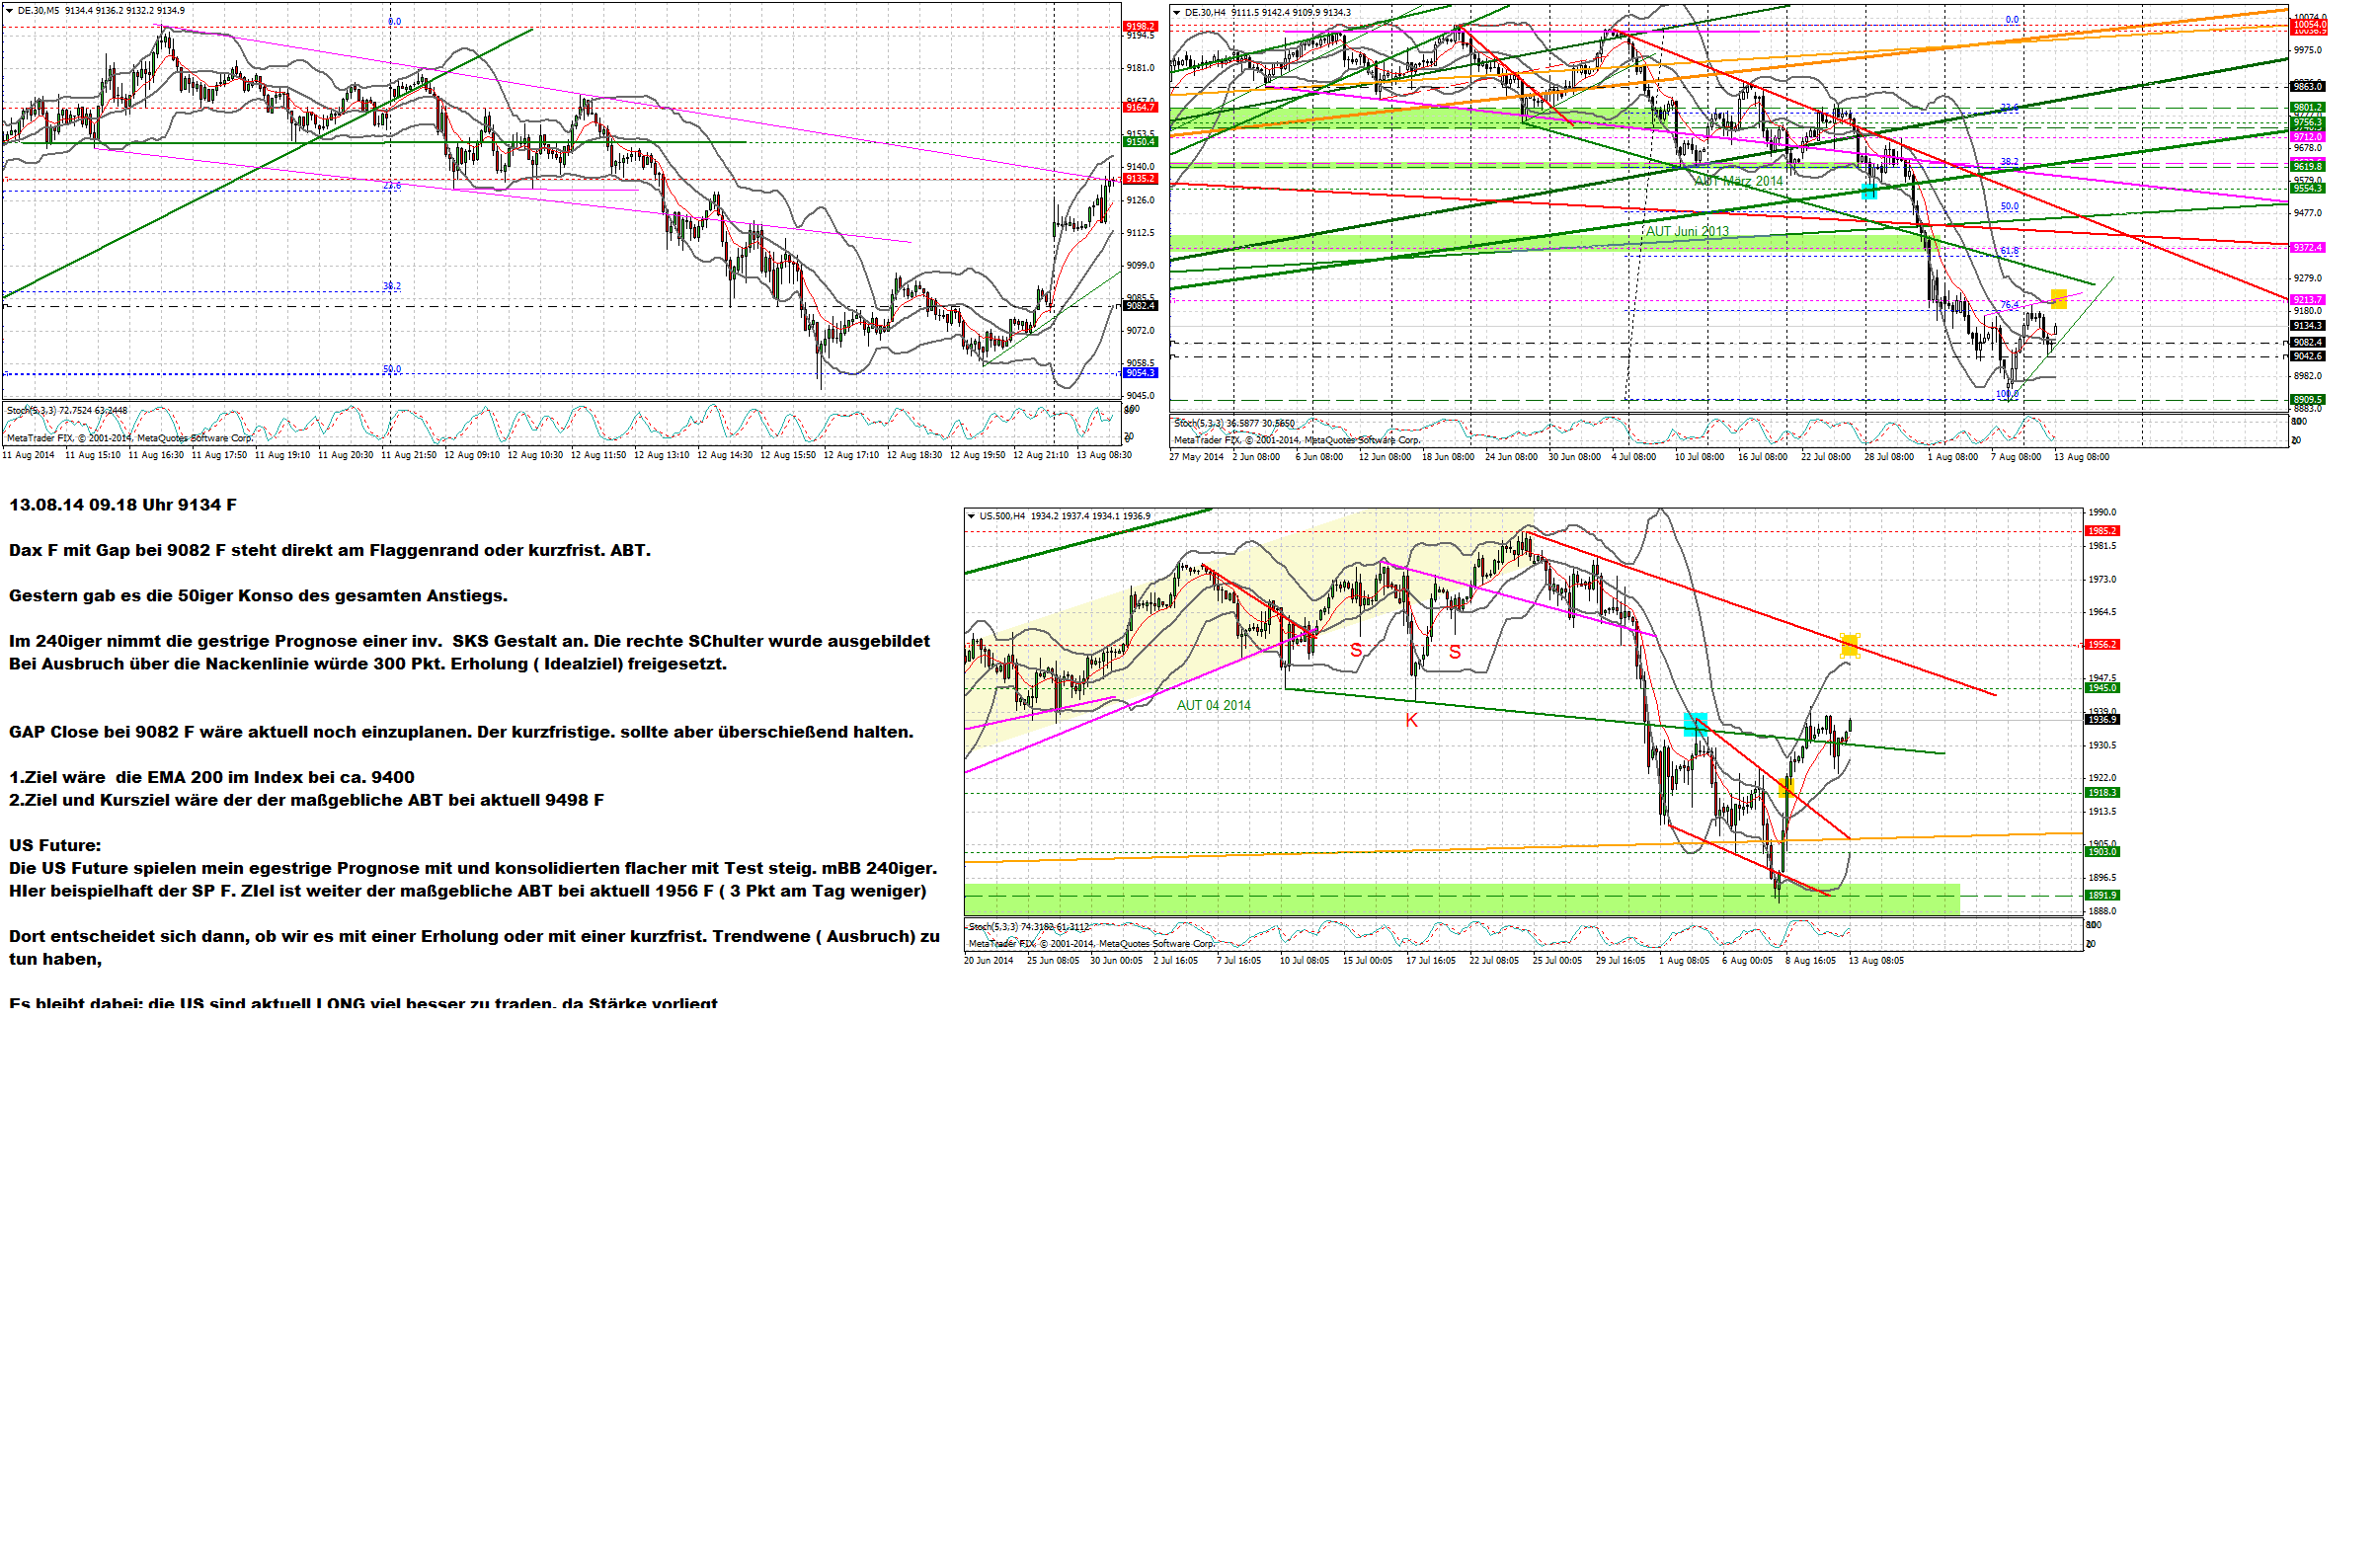Viewport: 2378px width, 1568px height.
Task: Click the blue 9054.3 price label on M5 chart
Action: pos(1140,373)
